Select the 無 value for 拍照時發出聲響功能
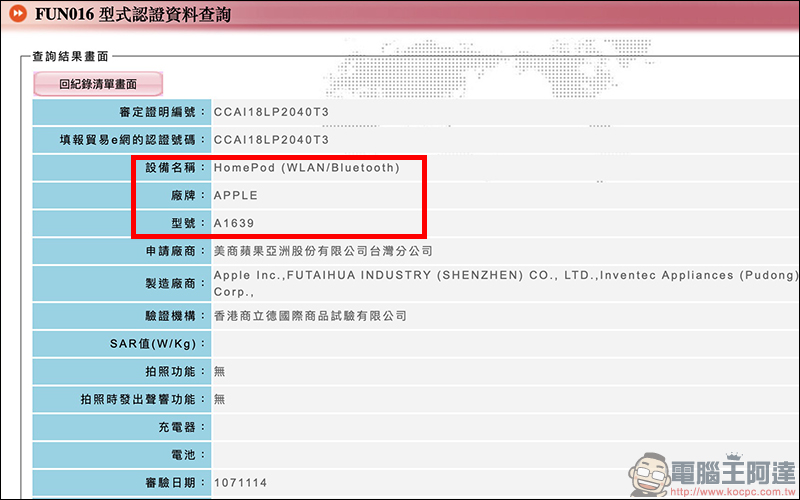 [x=219, y=399]
